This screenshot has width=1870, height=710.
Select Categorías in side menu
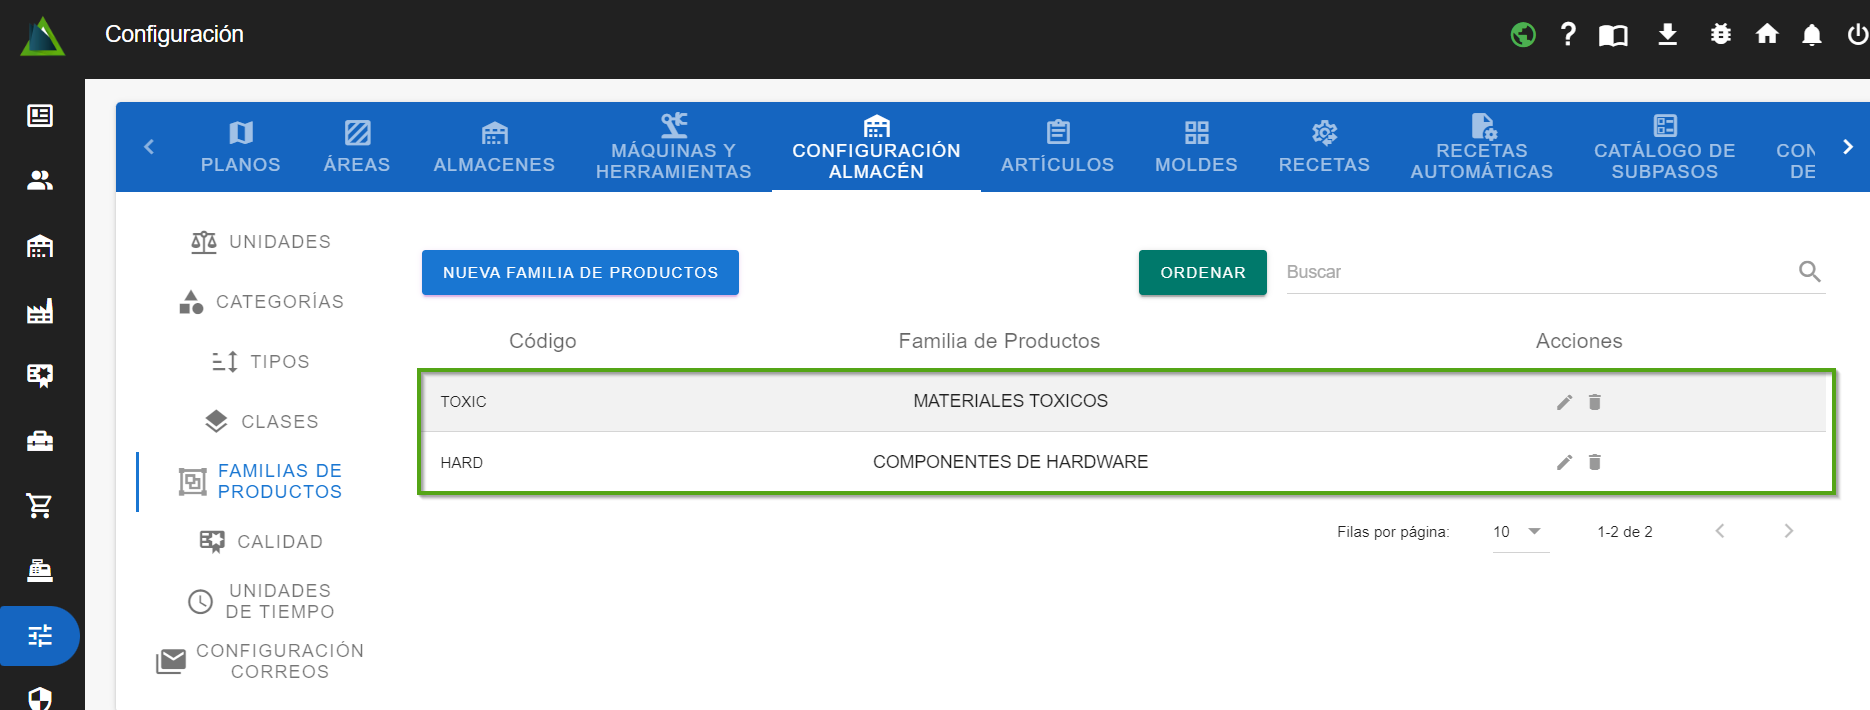point(262,302)
